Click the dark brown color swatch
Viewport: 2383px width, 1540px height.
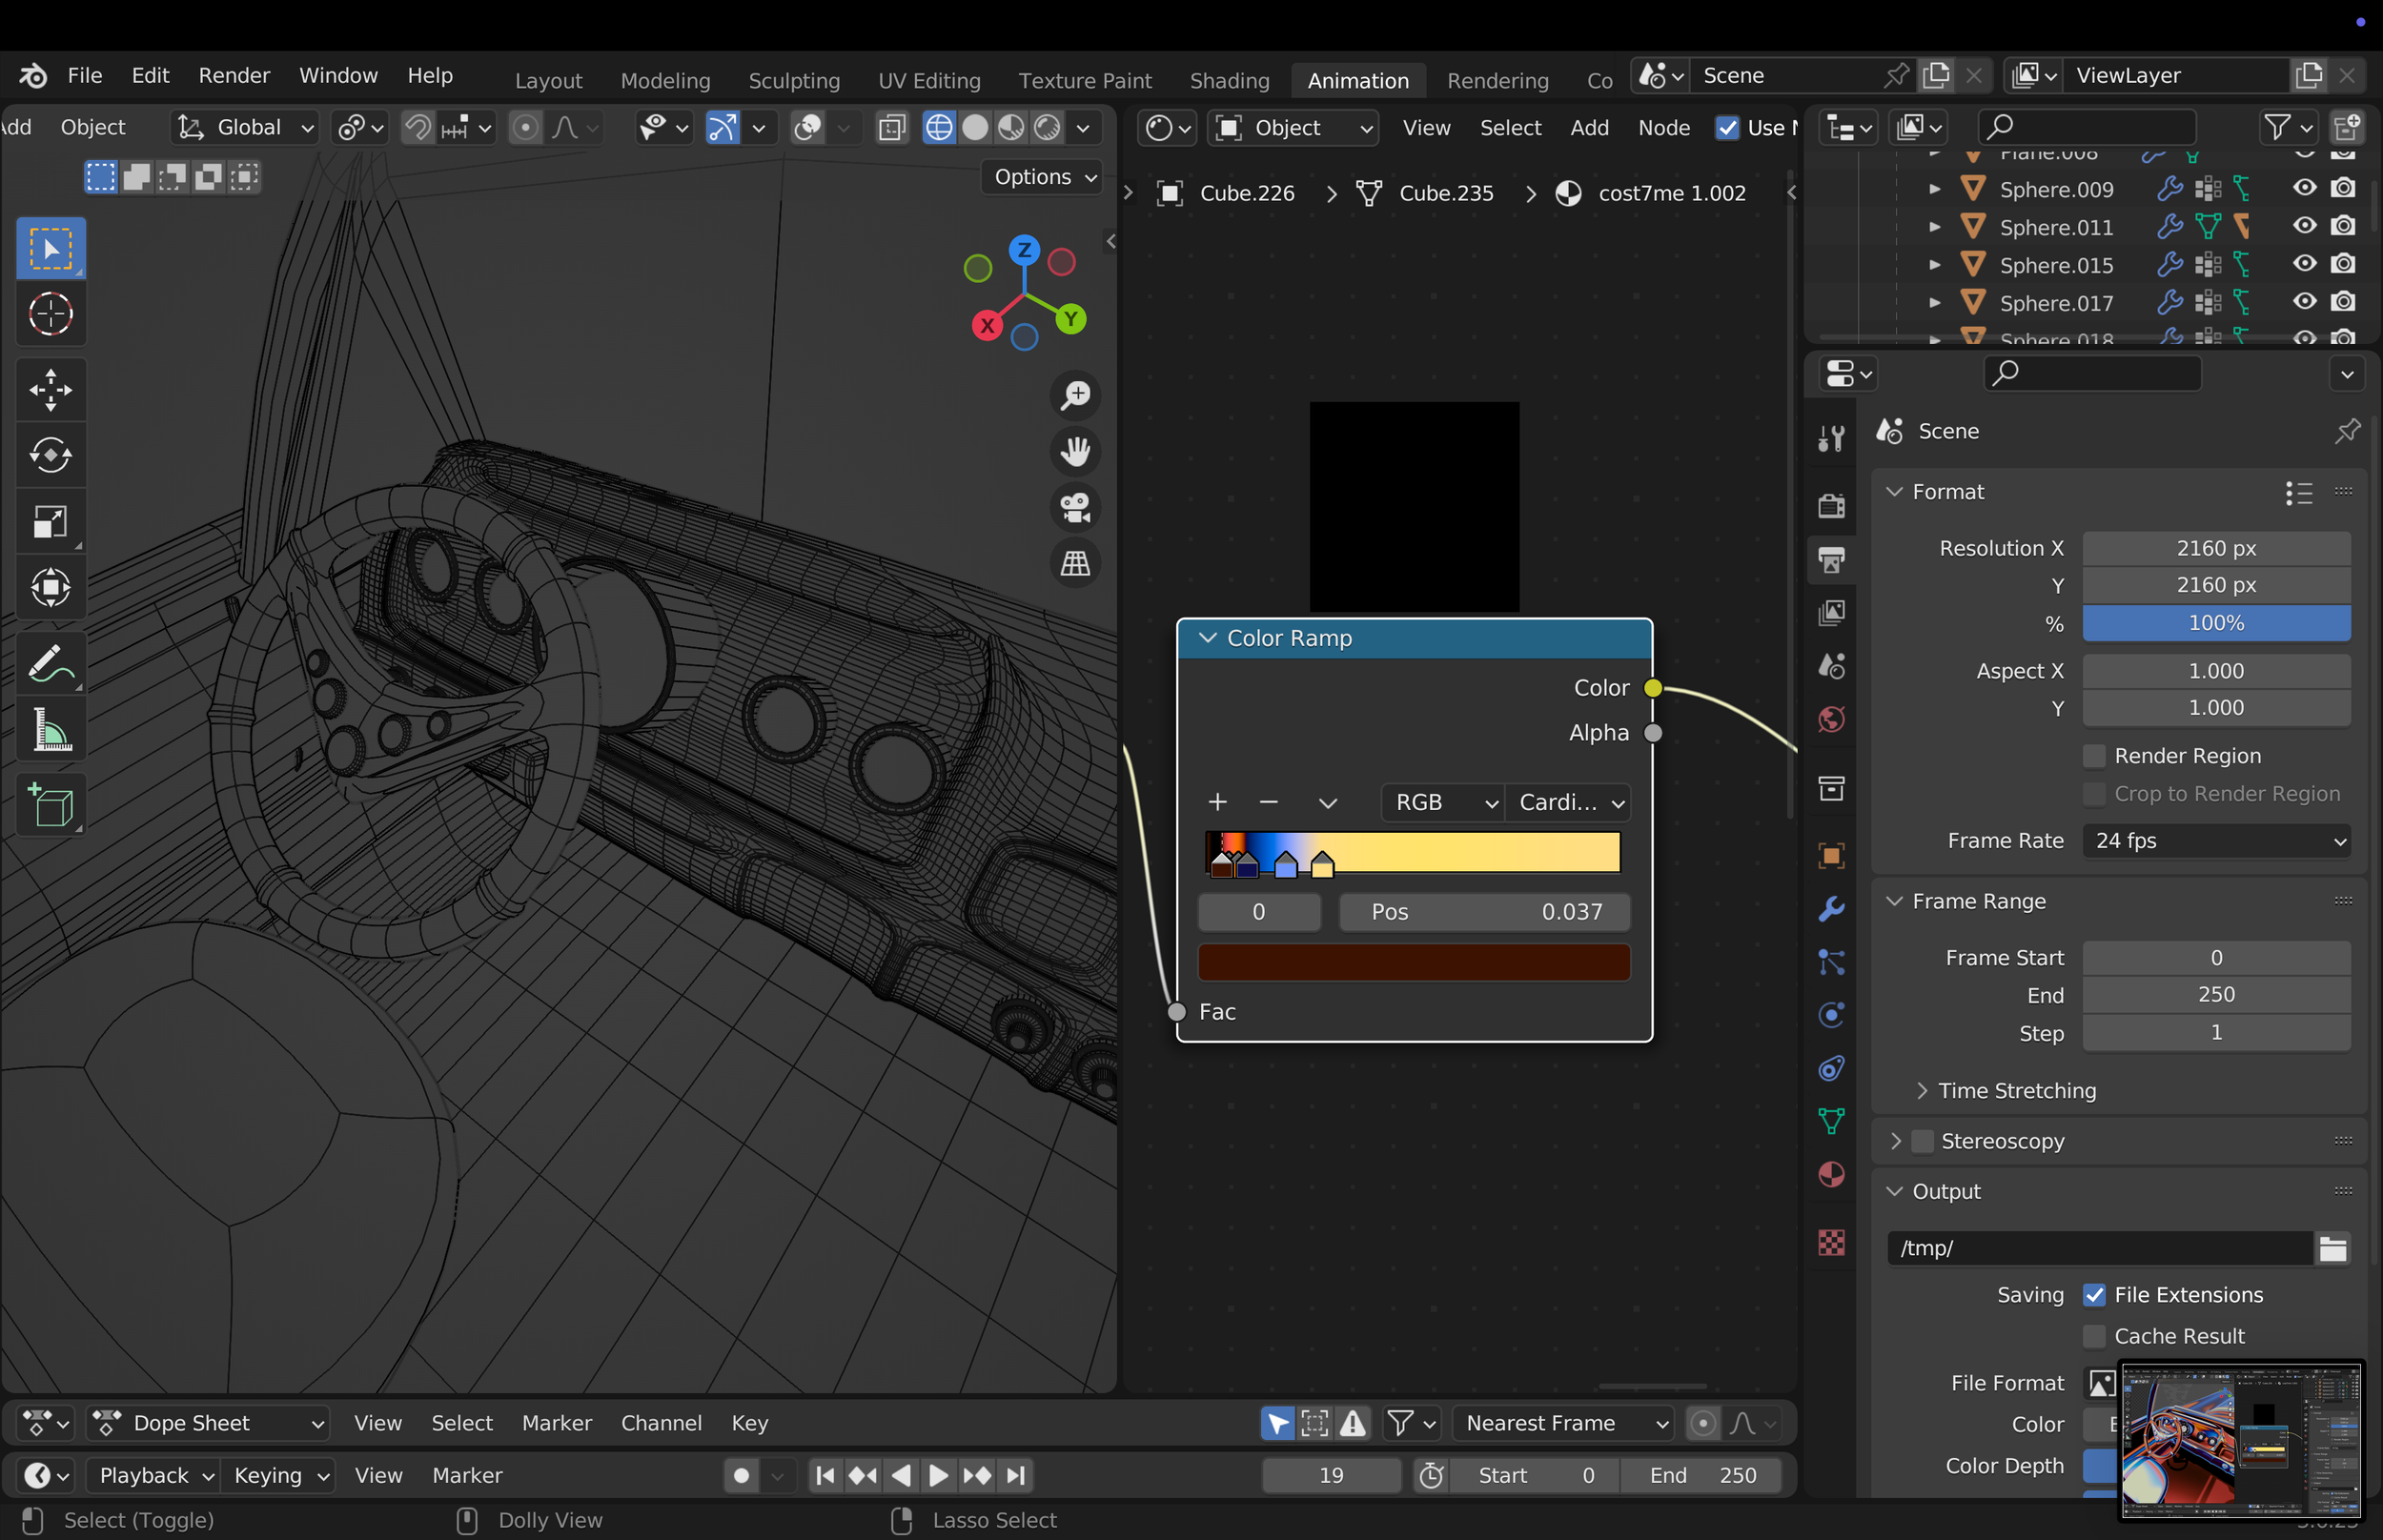click(x=1414, y=962)
